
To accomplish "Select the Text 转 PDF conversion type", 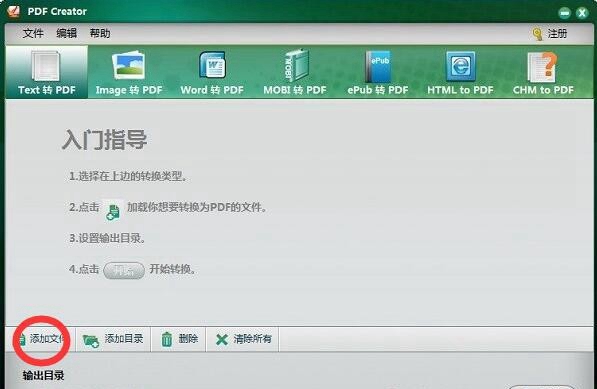I will [46, 72].
